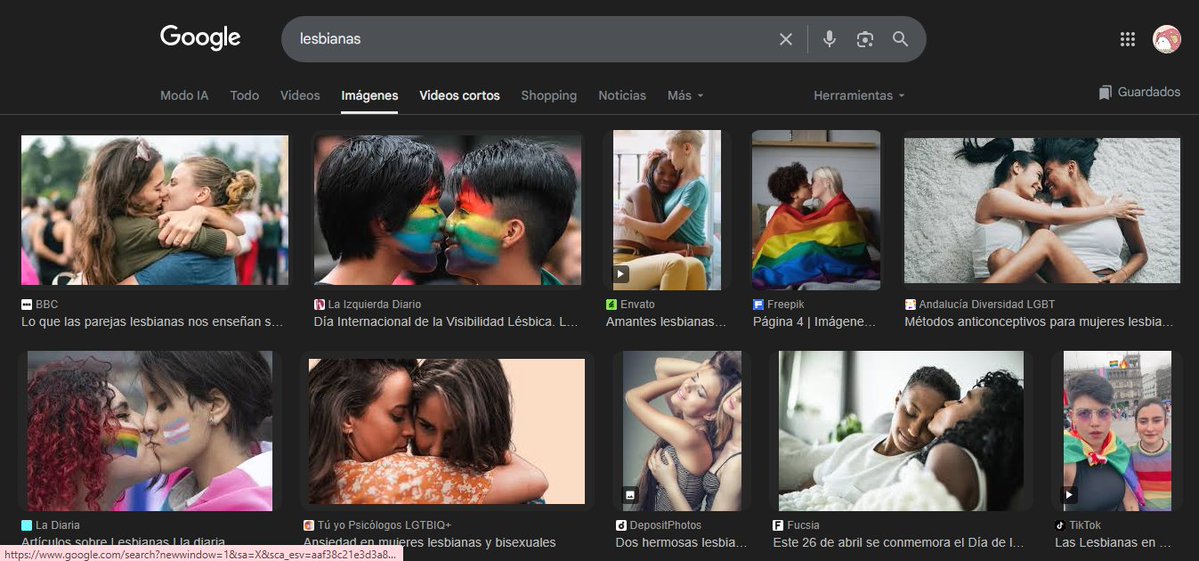Open the Envato video thumbnail

point(667,210)
